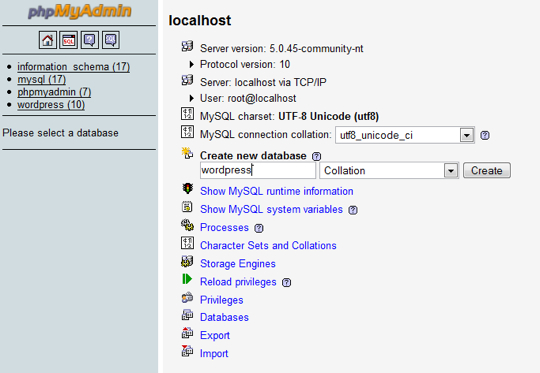Click the Privileges users icon
The image size is (540, 373).
pos(187,297)
